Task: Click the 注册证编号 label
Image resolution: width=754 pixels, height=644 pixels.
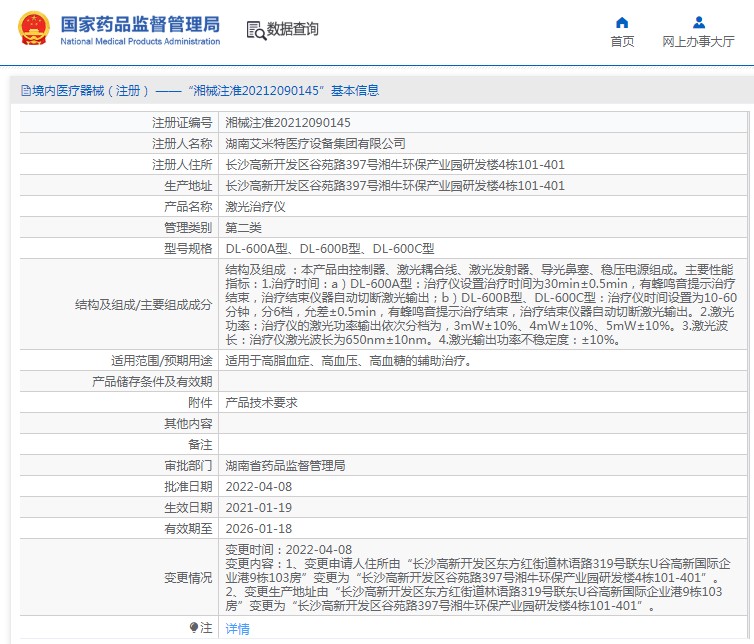Action: [182, 123]
